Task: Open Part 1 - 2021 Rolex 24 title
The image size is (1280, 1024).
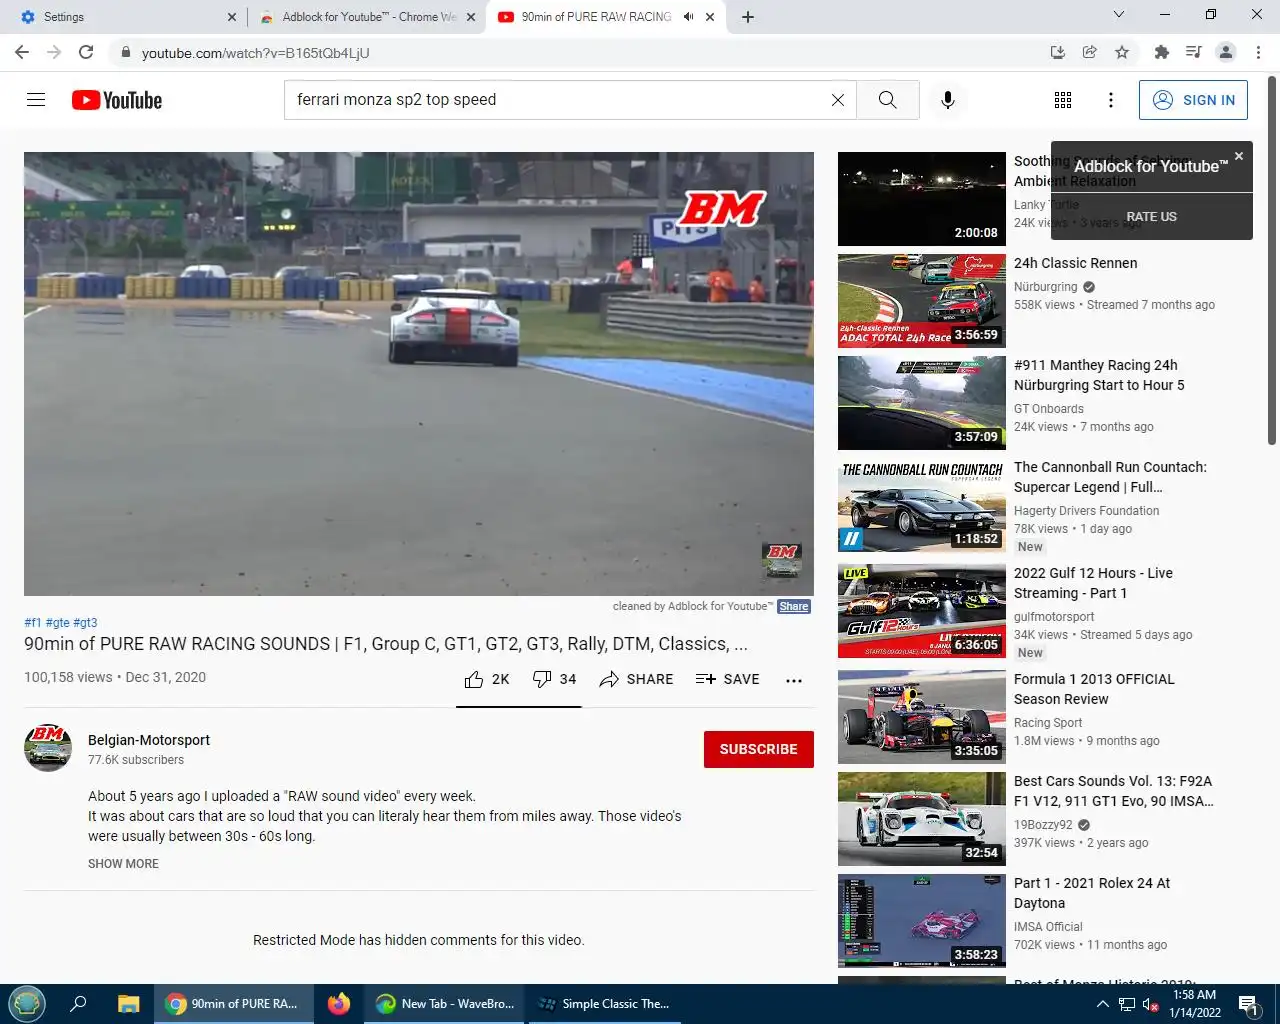Action: pos(1092,893)
